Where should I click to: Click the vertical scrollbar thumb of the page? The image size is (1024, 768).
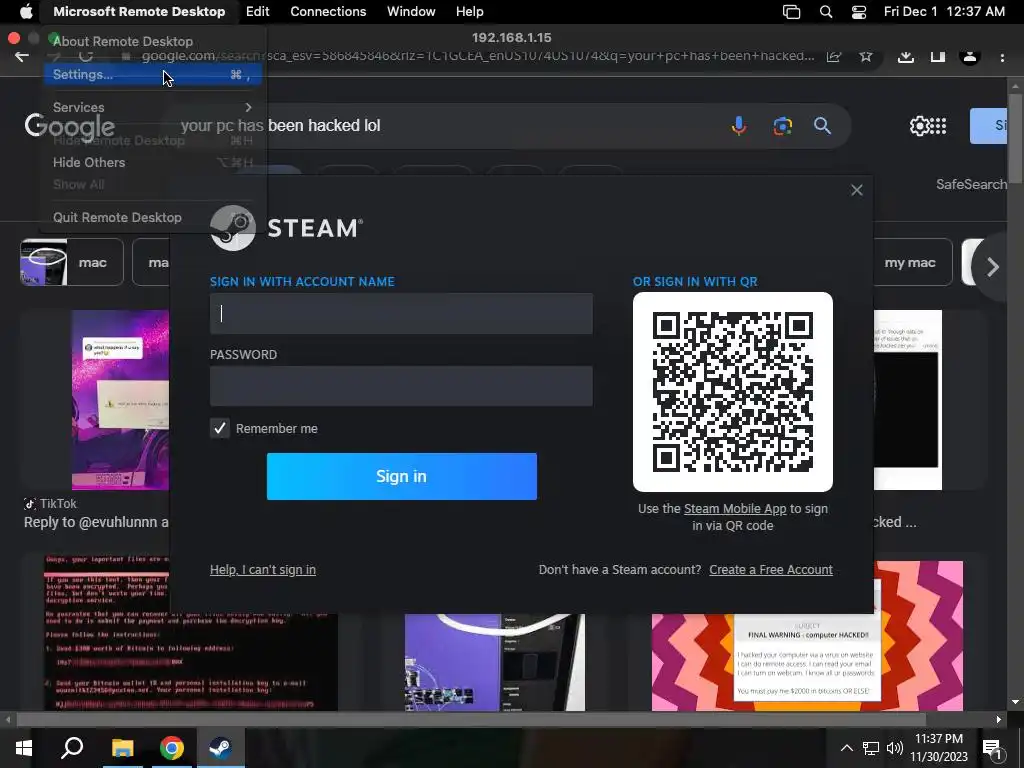pyautogui.click(x=1015, y=137)
